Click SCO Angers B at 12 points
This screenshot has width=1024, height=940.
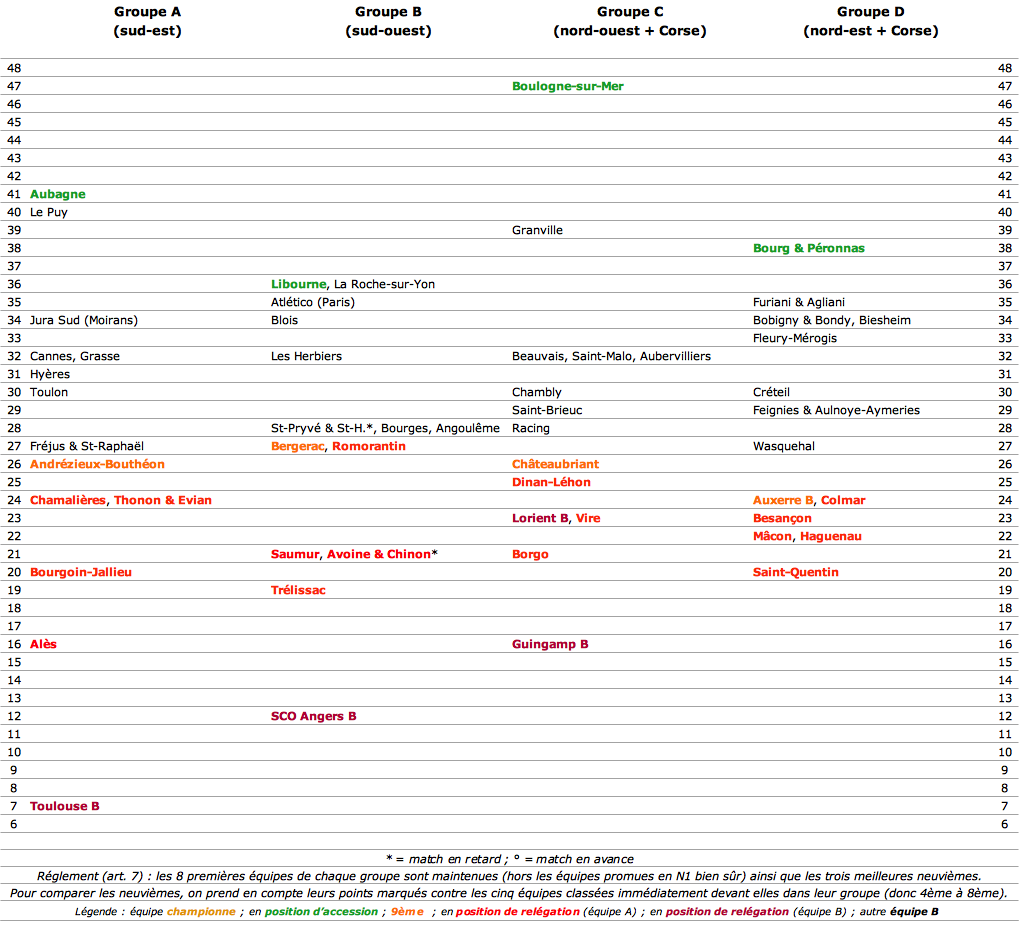point(313,716)
